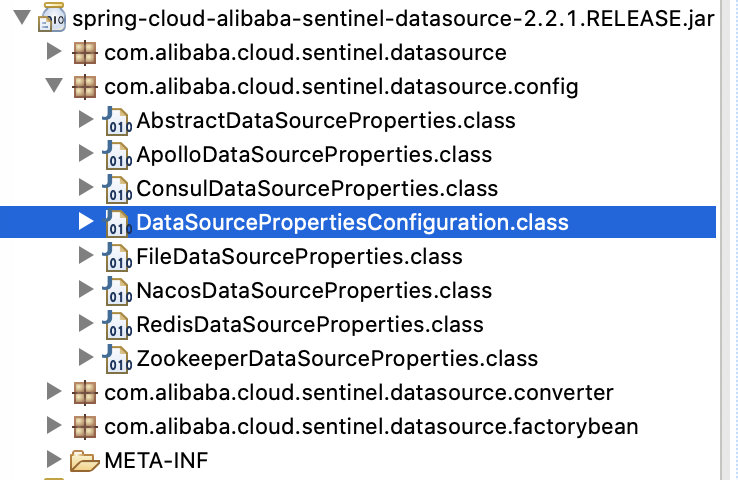
Task: Collapse the spring-cloud-alibaba-sentinel-datasource jar node
Action: (20, 19)
